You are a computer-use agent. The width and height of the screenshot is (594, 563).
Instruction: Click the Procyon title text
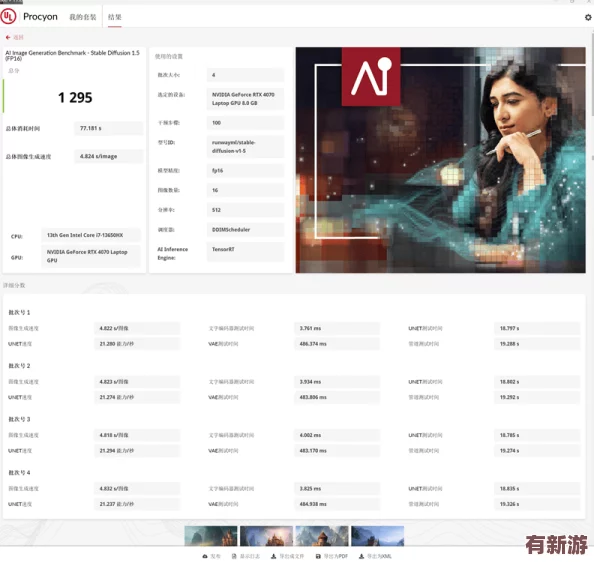coord(40,17)
